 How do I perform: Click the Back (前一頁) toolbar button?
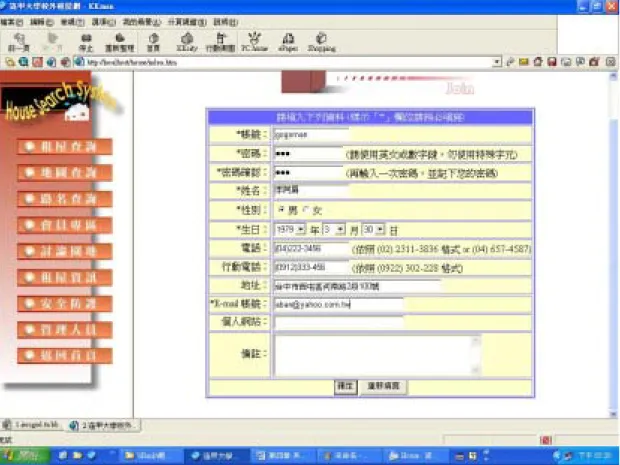(x=19, y=42)
